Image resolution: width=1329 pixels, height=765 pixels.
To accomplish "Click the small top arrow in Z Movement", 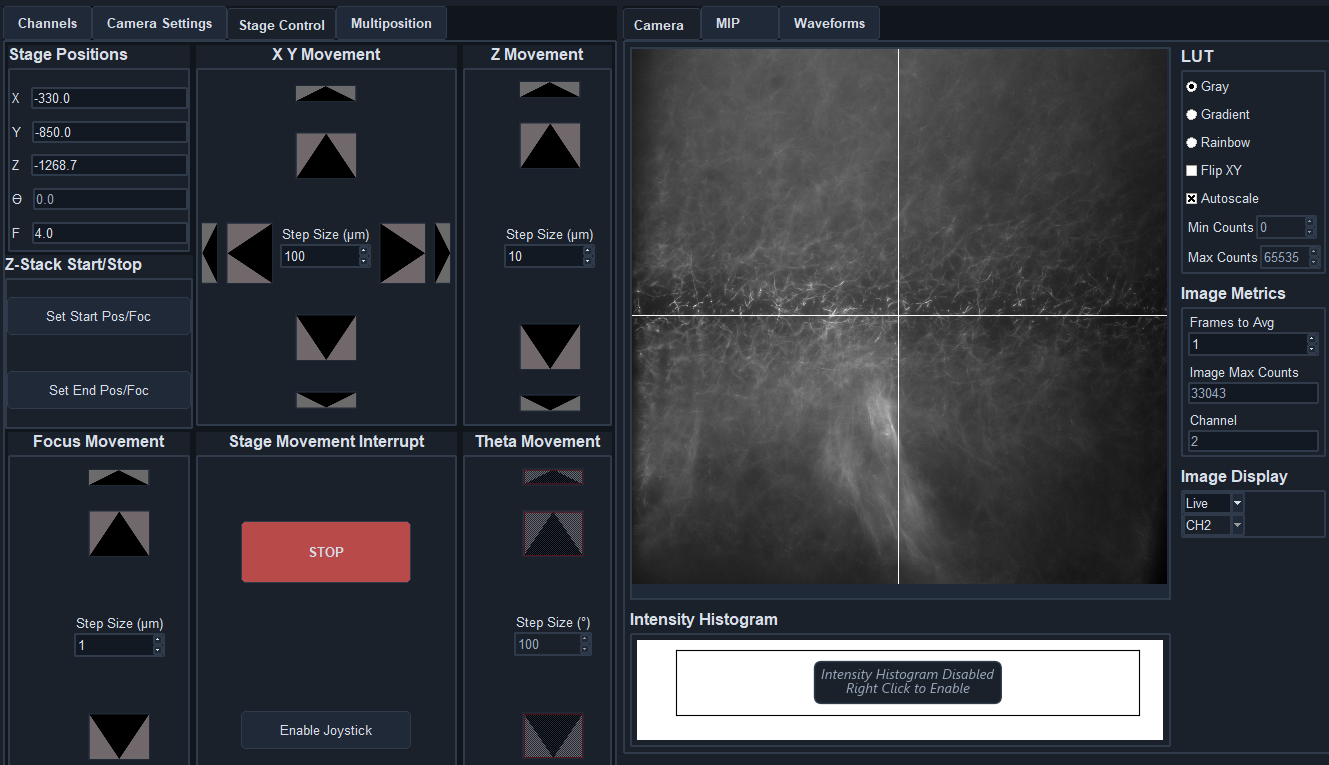I will pyautogui.click(x=549, y=90).
